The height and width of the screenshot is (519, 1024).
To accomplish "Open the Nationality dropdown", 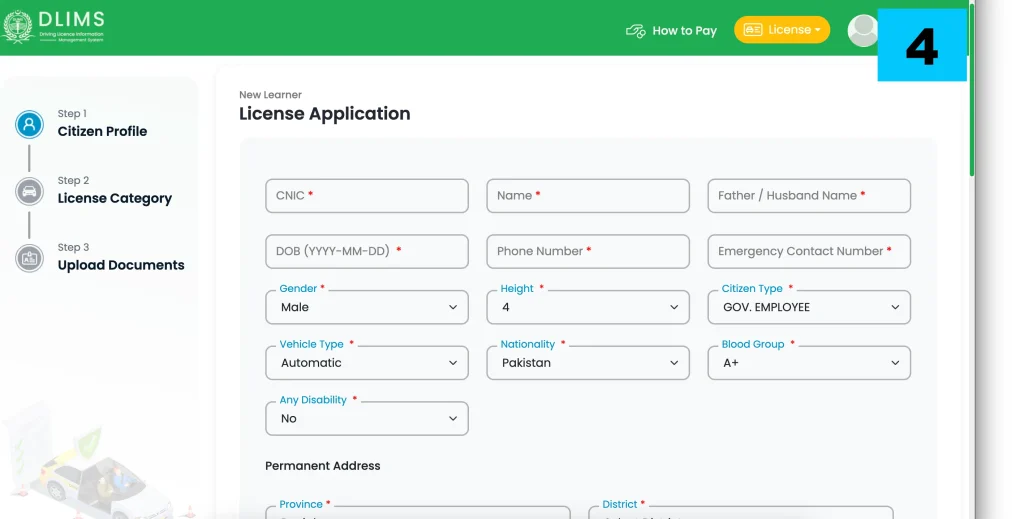I will pos(588,362).
